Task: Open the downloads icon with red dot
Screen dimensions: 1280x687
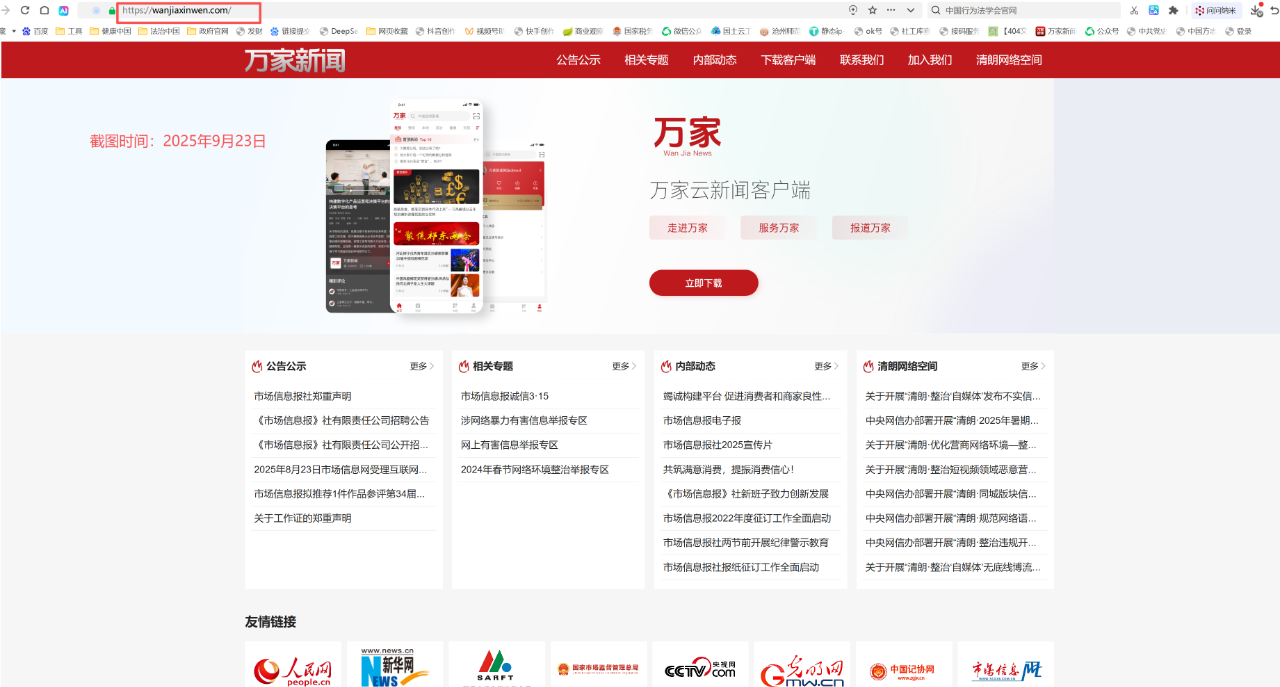Action: tap(1257, 10)
